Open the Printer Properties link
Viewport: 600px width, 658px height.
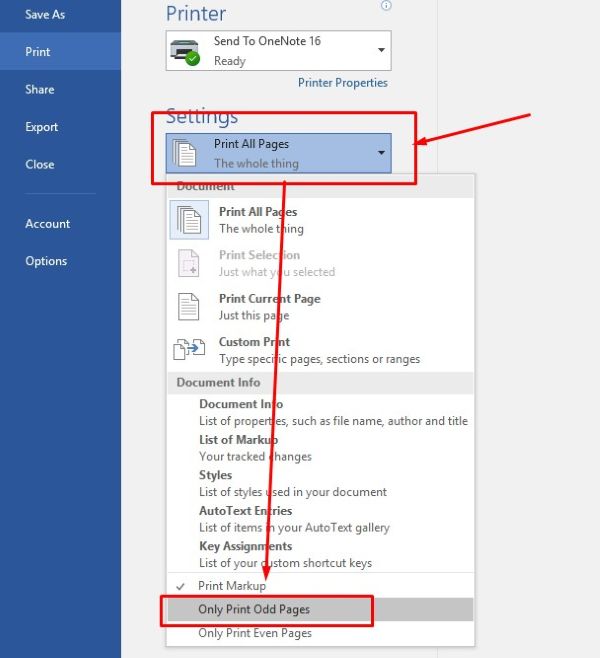343,83
